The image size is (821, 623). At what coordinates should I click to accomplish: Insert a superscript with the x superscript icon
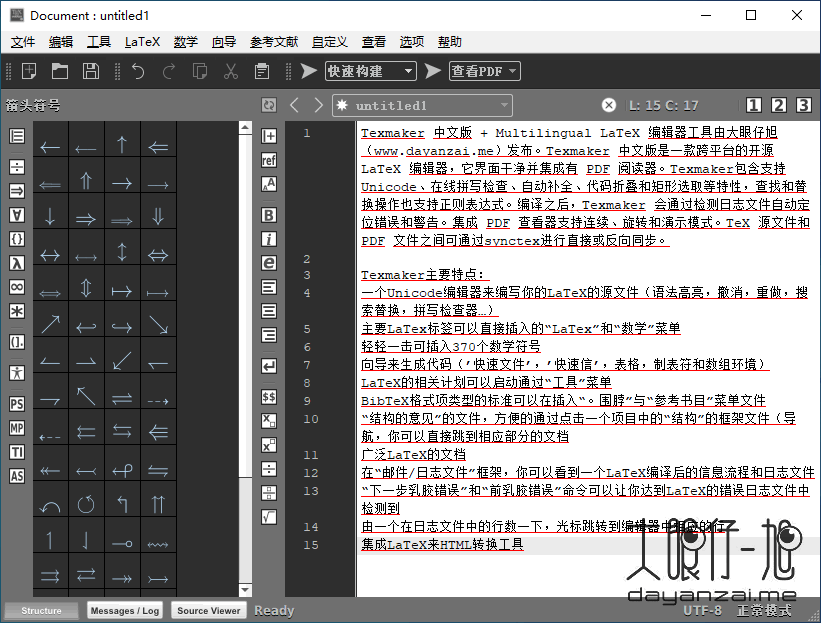pos(269,445)
